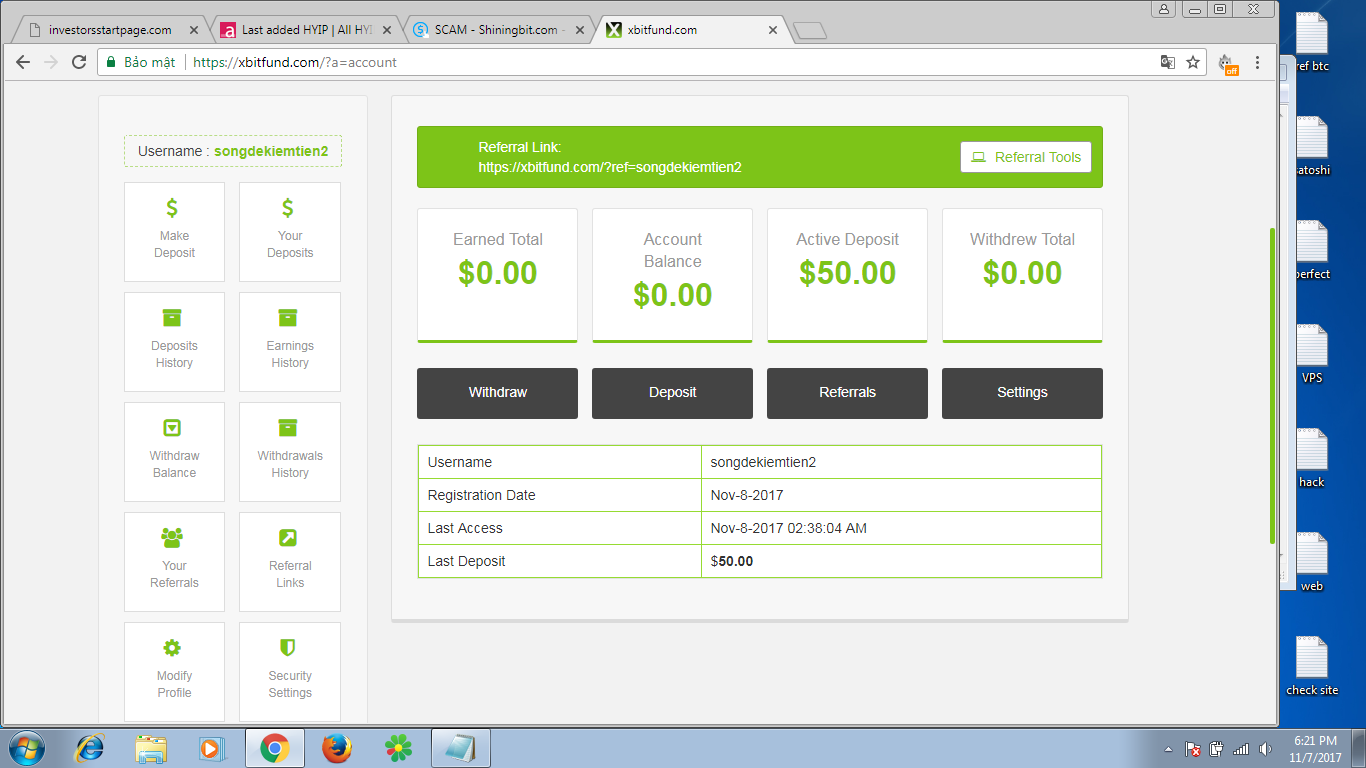Open the Make Deposit tile in sidebar
The width and height of the screenshot is (1366, 768).
tap(174, 232)
